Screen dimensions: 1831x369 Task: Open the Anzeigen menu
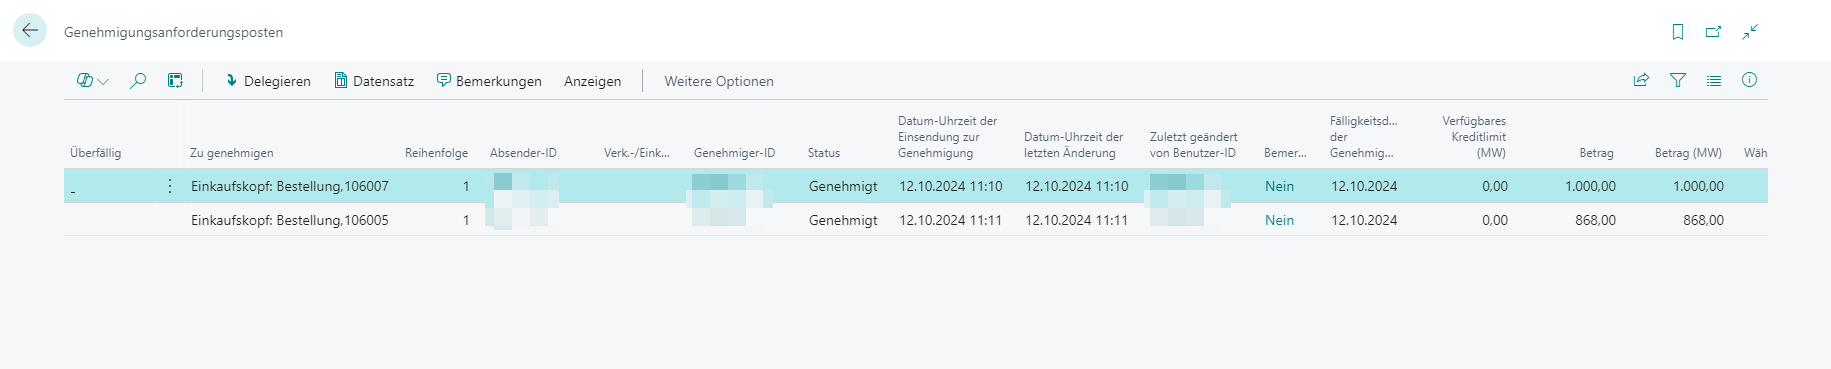click(592, 81)
